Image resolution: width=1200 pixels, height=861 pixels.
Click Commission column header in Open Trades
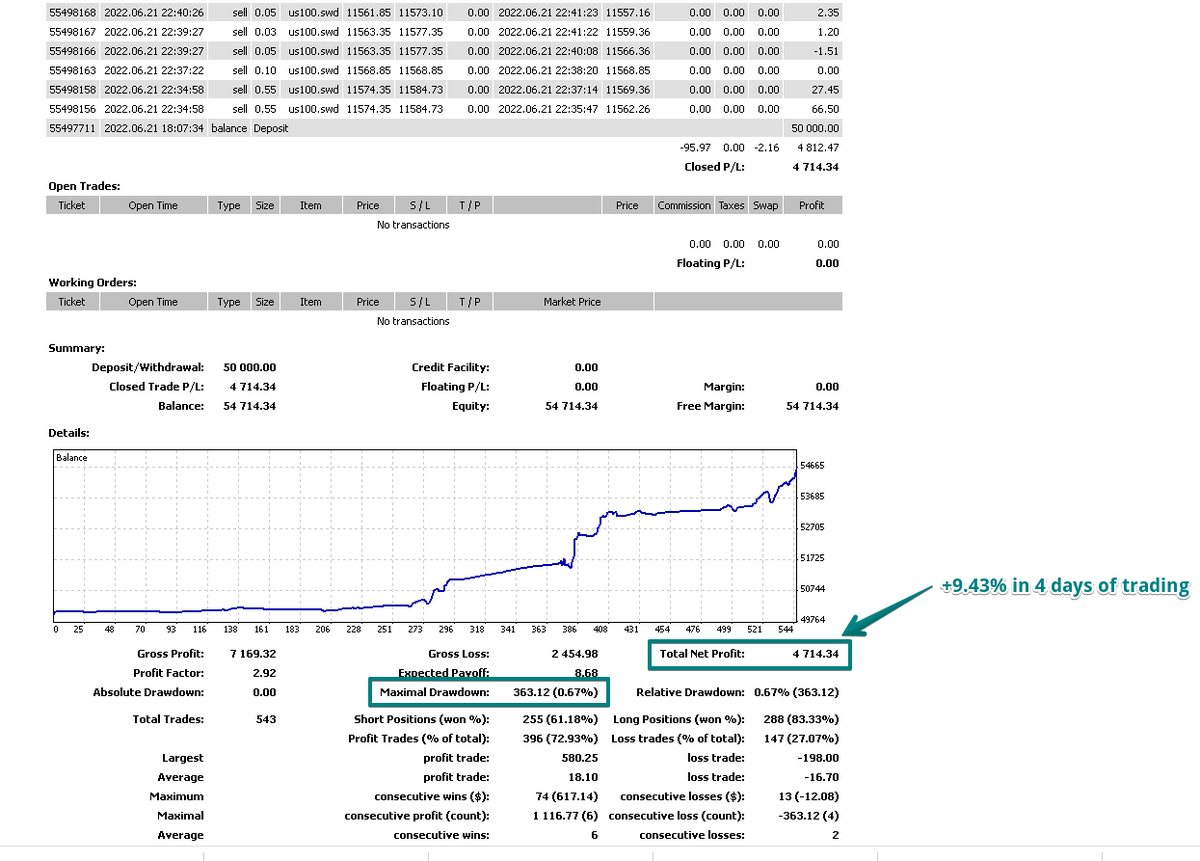[684, 205]
